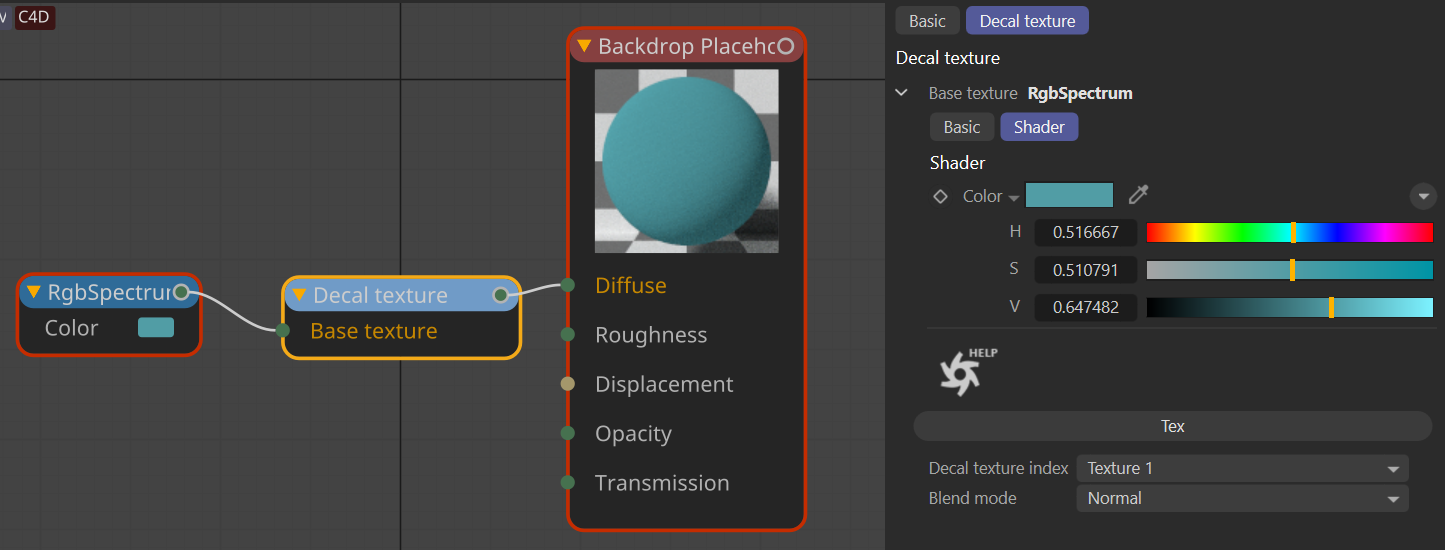Open the Blend mode dropdown
Image resolution: width=1445 pixels, height=550 pixels.
pyautogui.click(x=1242, y=498)
